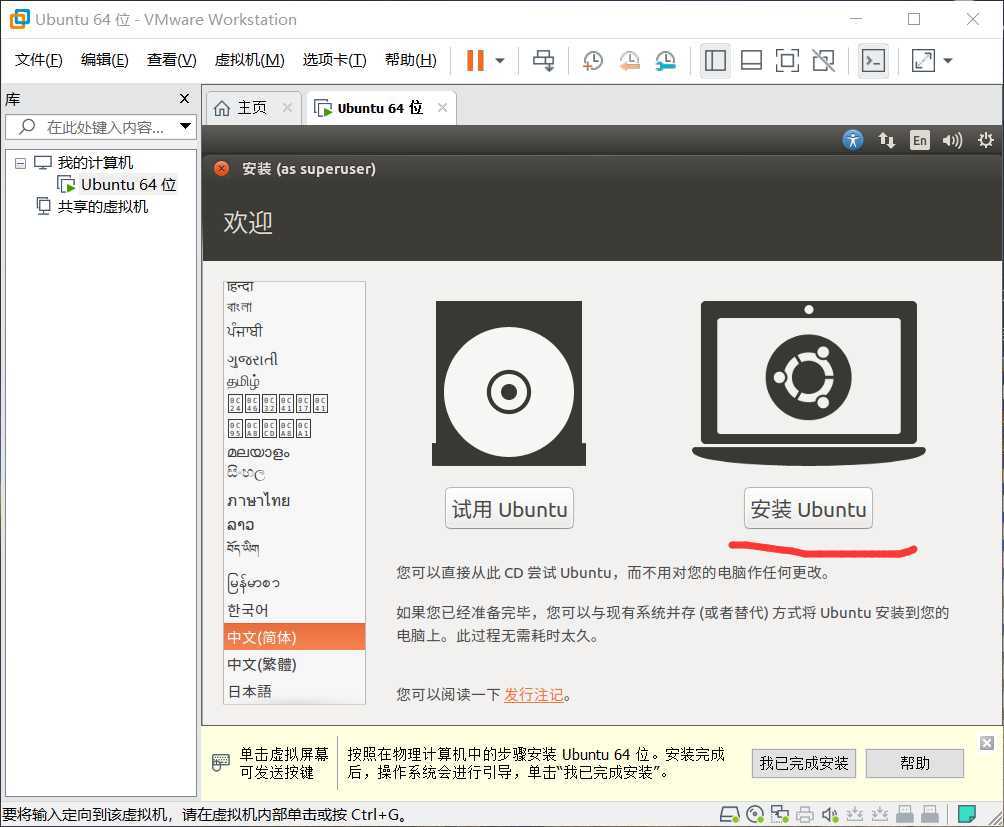Open the library search filter dropdown arrow
The width and height of the screenshot is (1004, 827).
[186, 126]
